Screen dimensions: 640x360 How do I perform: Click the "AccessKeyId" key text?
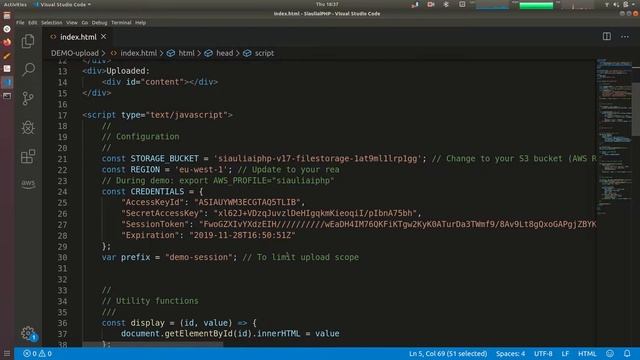pos(153,202)
